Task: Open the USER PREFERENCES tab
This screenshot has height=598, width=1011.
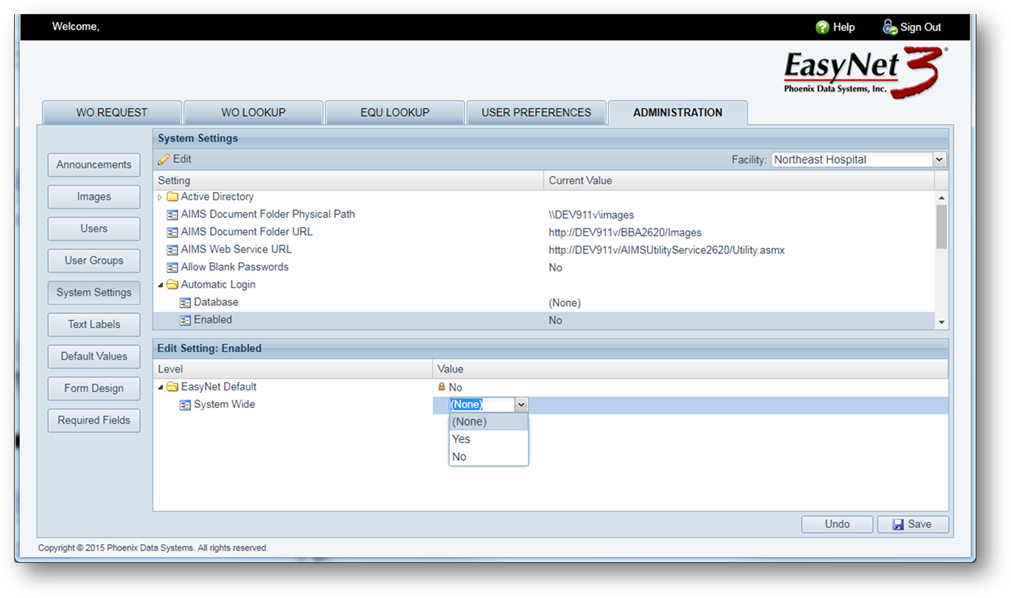Action: point(536,113)
